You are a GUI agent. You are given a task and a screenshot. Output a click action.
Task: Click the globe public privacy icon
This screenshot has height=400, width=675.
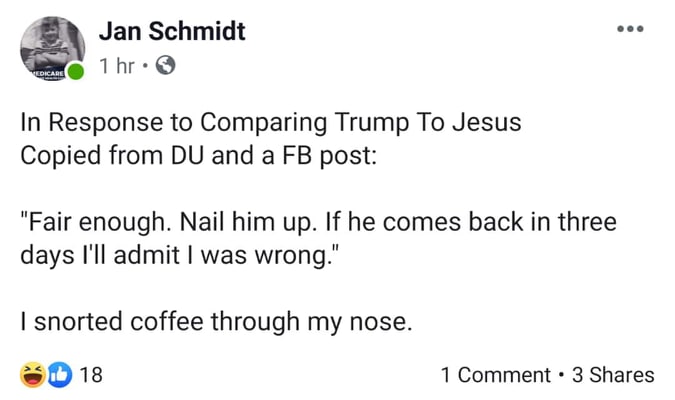[x=167, y=68]
